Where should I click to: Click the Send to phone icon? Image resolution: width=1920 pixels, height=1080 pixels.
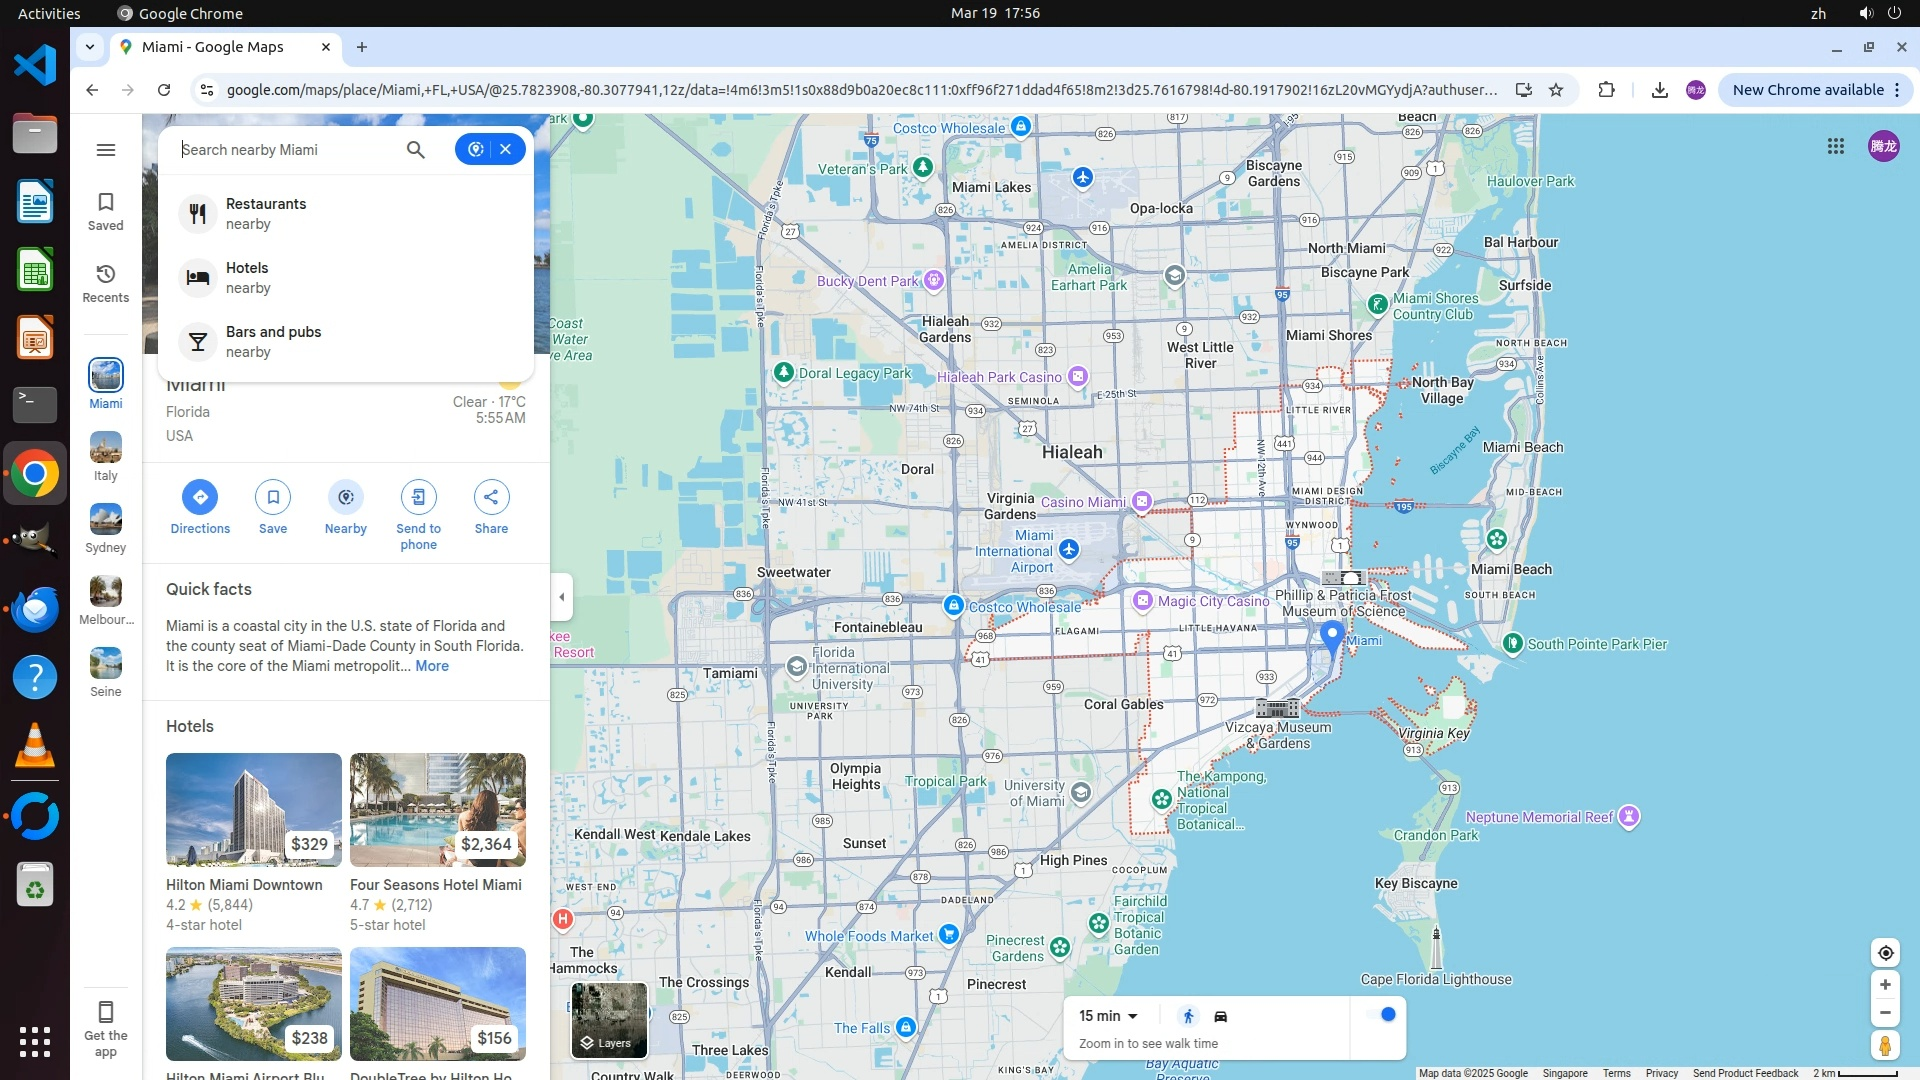tap(418, 497)
